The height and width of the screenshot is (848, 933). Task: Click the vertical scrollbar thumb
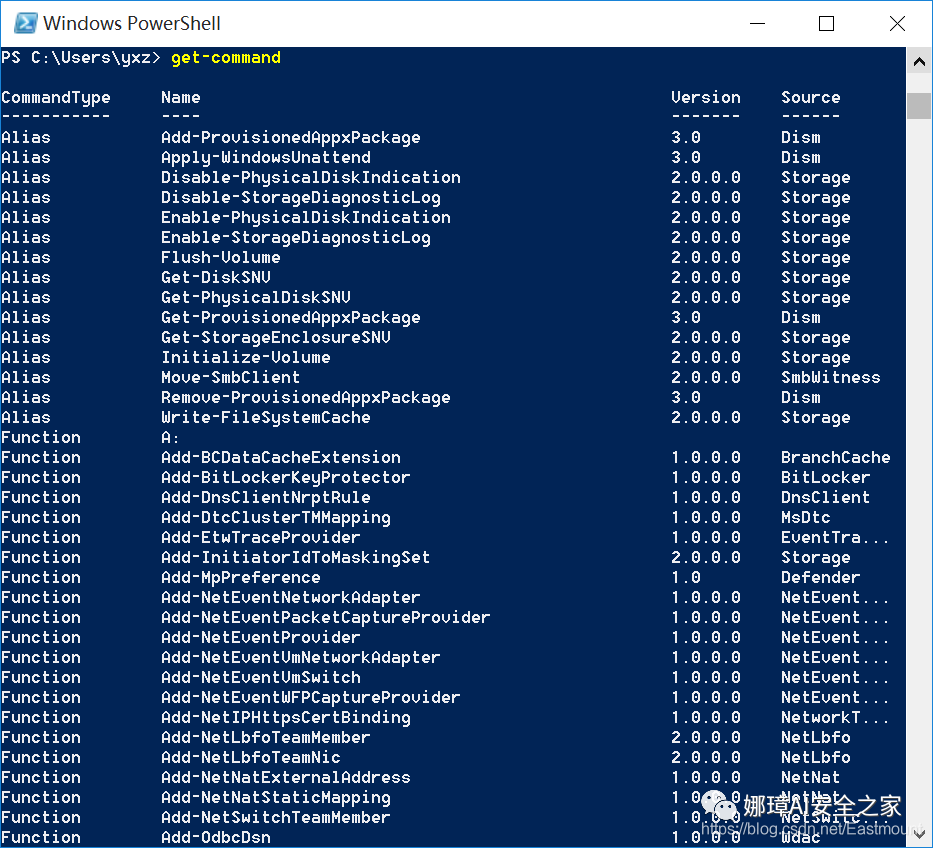[919, 106]
